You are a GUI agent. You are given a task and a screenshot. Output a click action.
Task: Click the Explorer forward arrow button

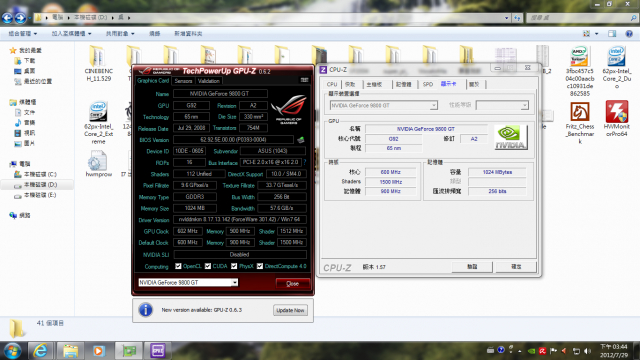(x=20, y=18)
